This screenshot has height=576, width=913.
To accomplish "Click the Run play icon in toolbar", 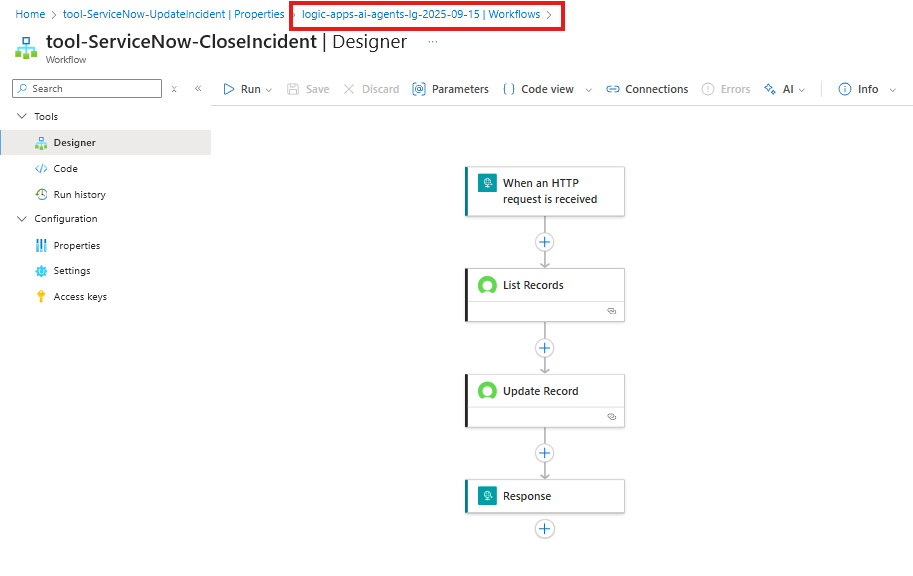I will point(229,89).
